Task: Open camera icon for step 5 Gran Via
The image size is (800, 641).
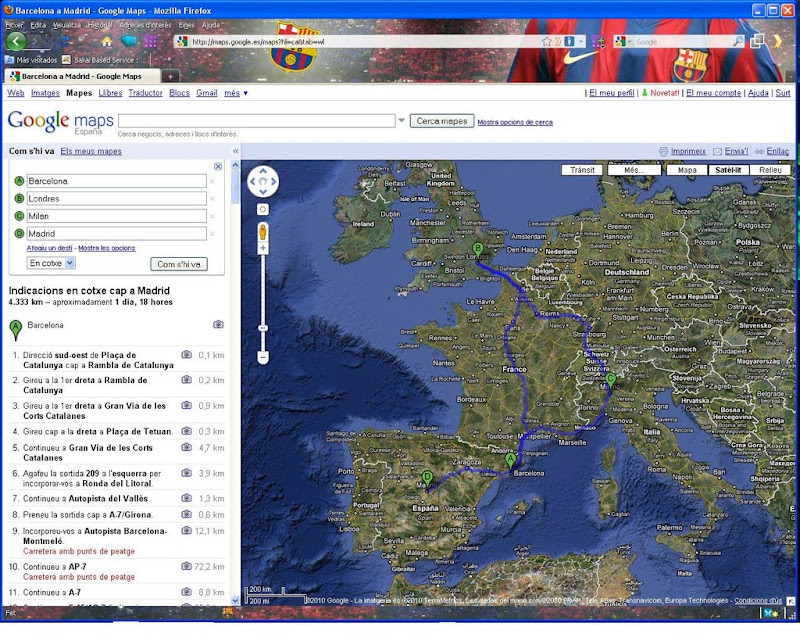Action: click(x=187, y=447)
